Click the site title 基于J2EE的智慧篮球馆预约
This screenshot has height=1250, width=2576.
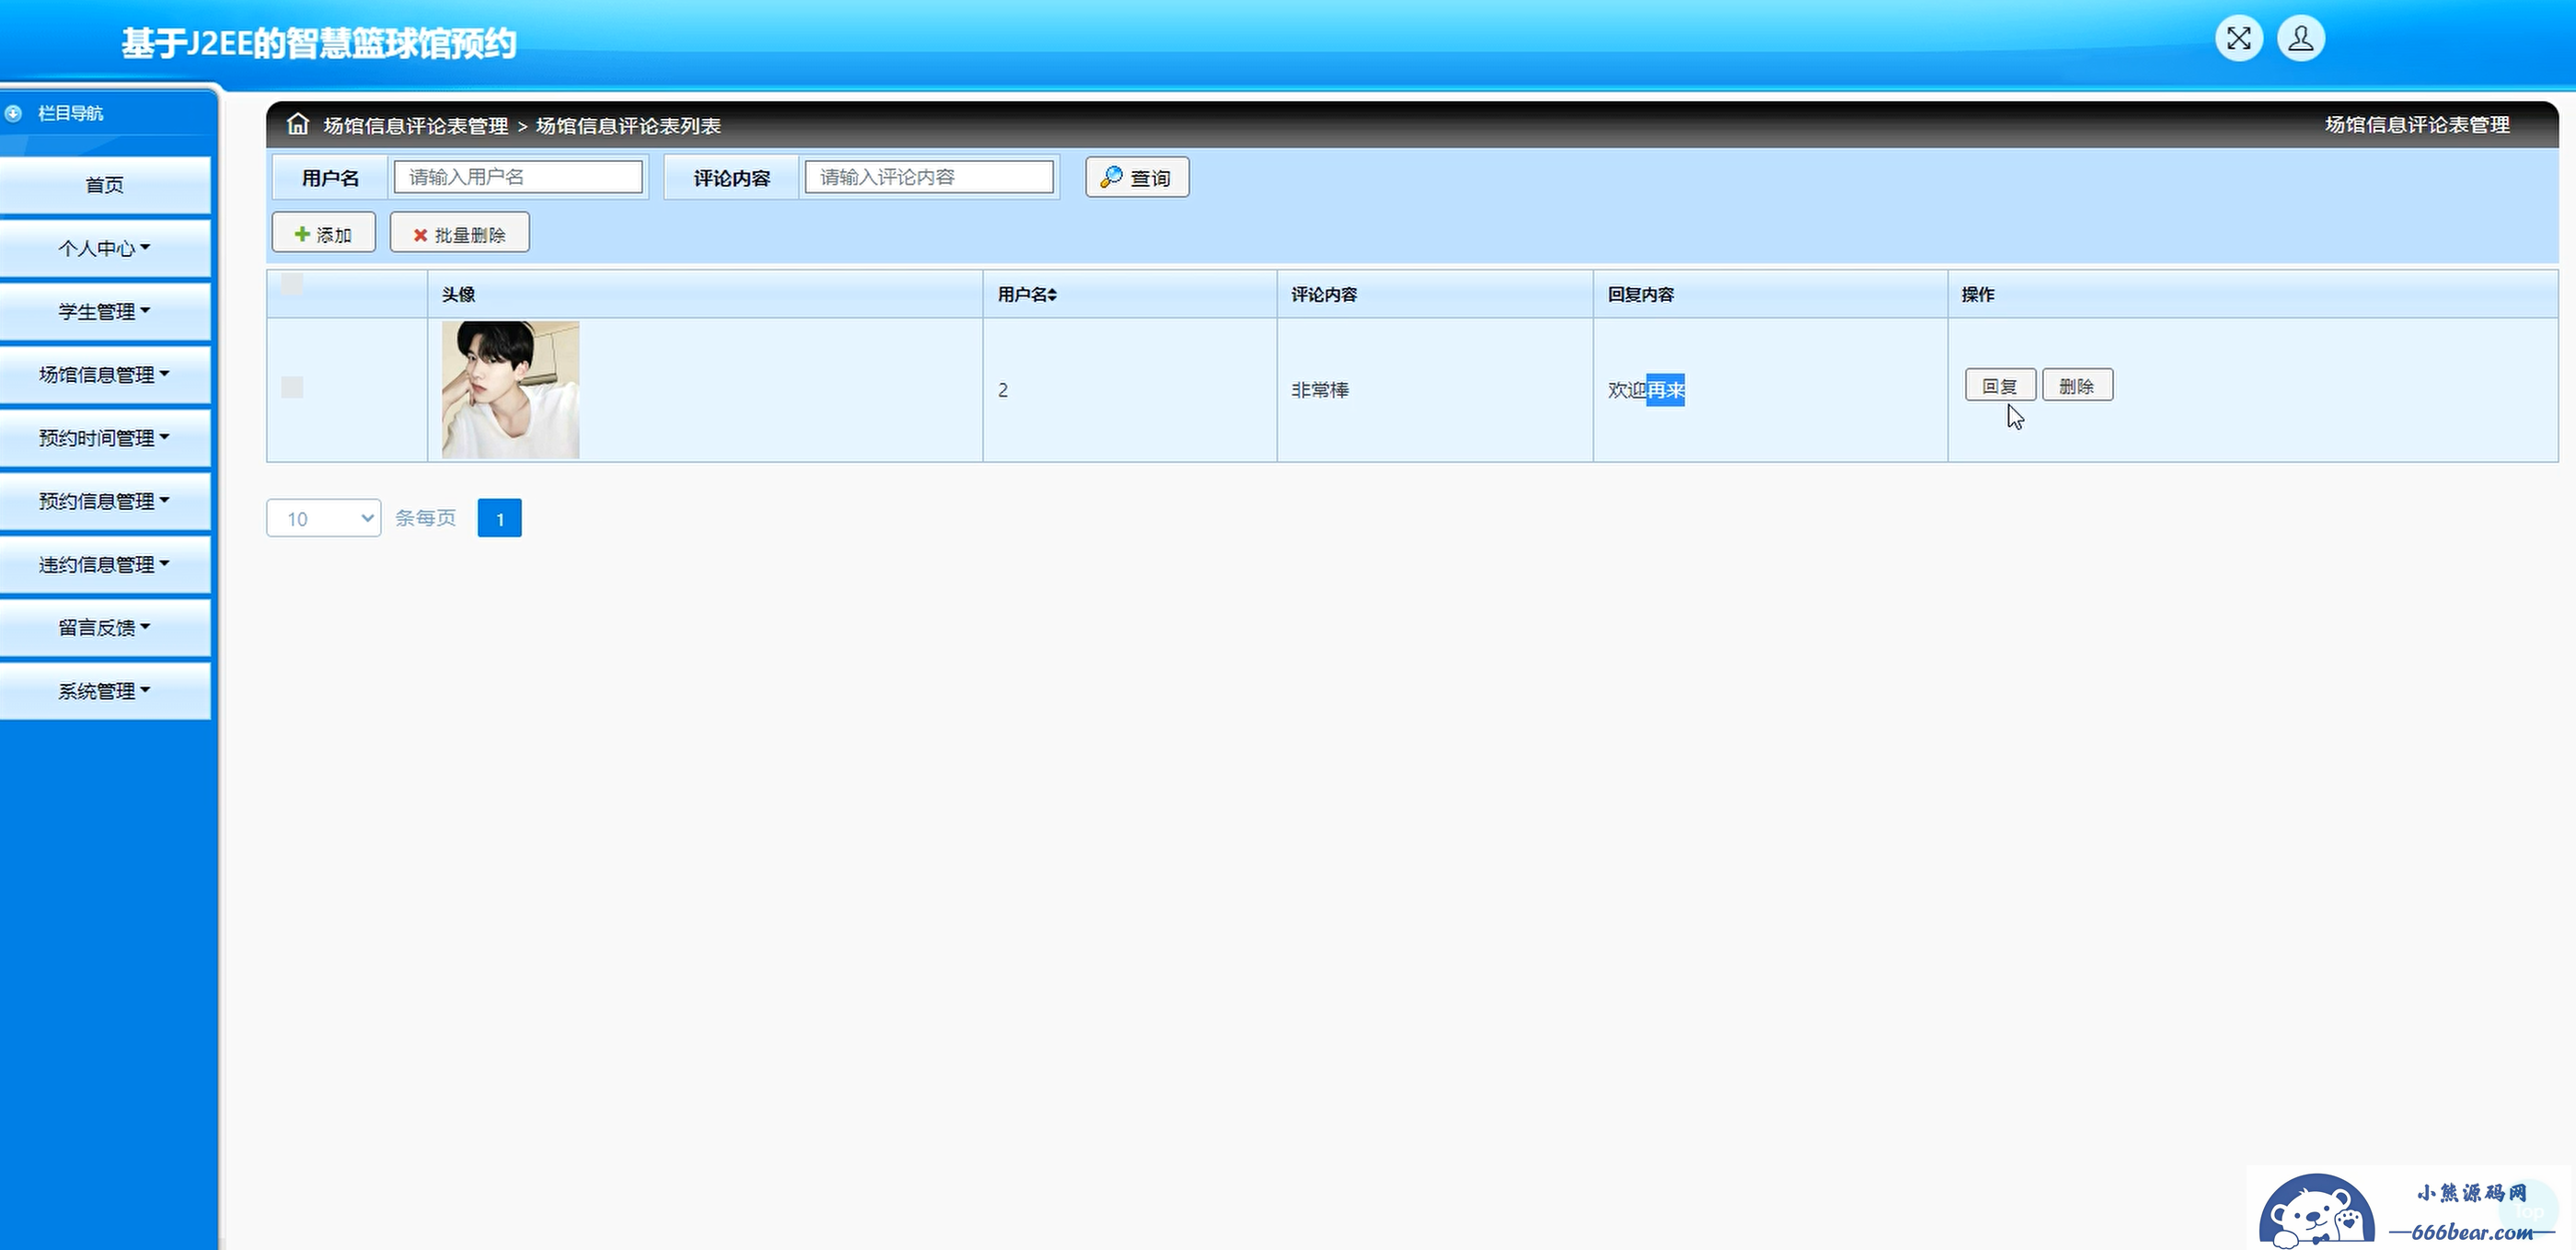[x=319, y=43]
